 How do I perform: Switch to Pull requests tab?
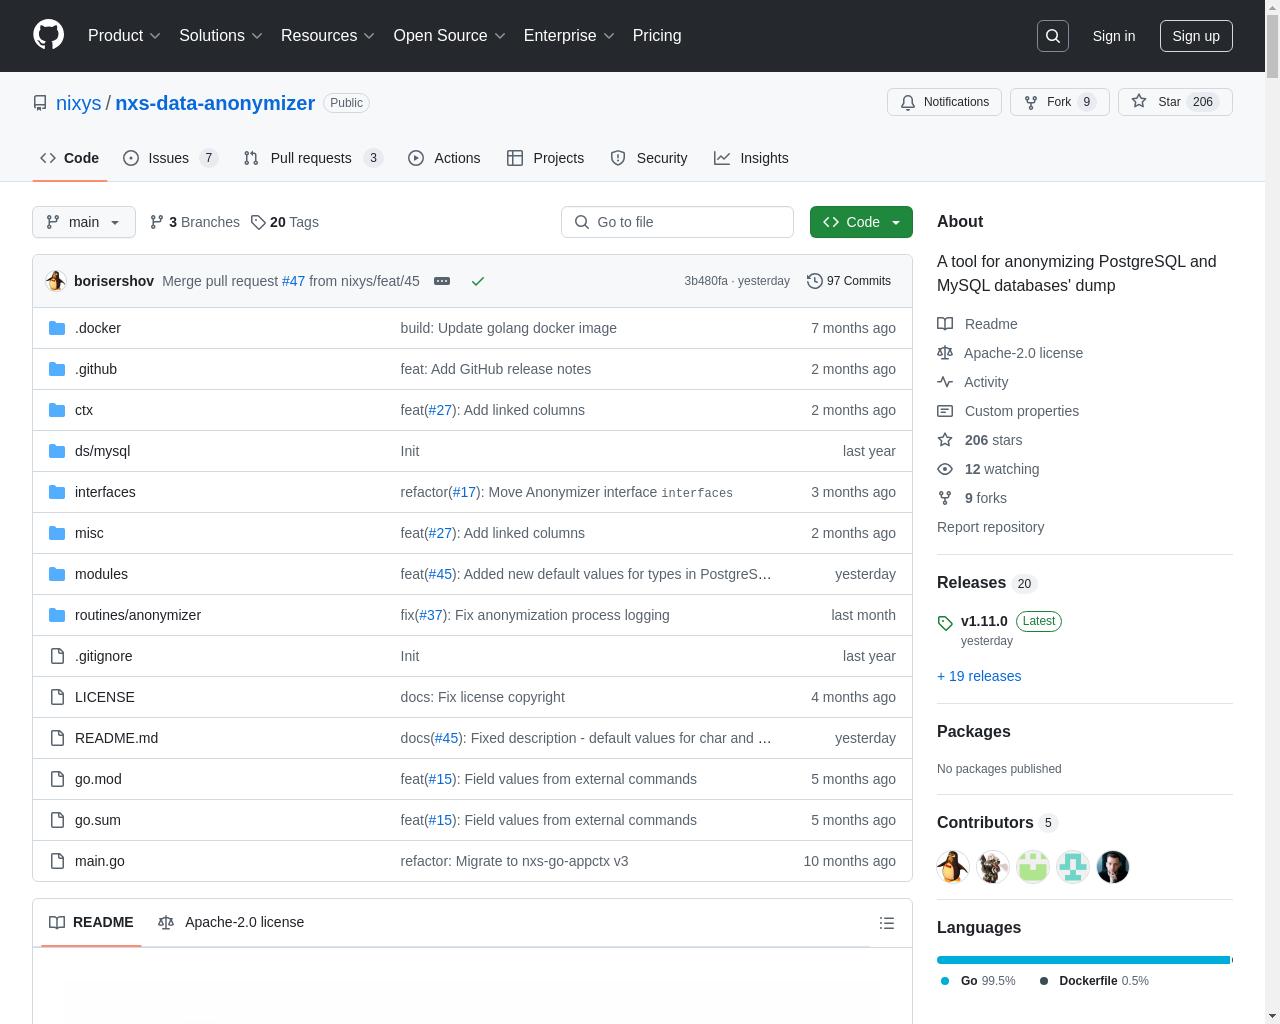click(313, 158)
